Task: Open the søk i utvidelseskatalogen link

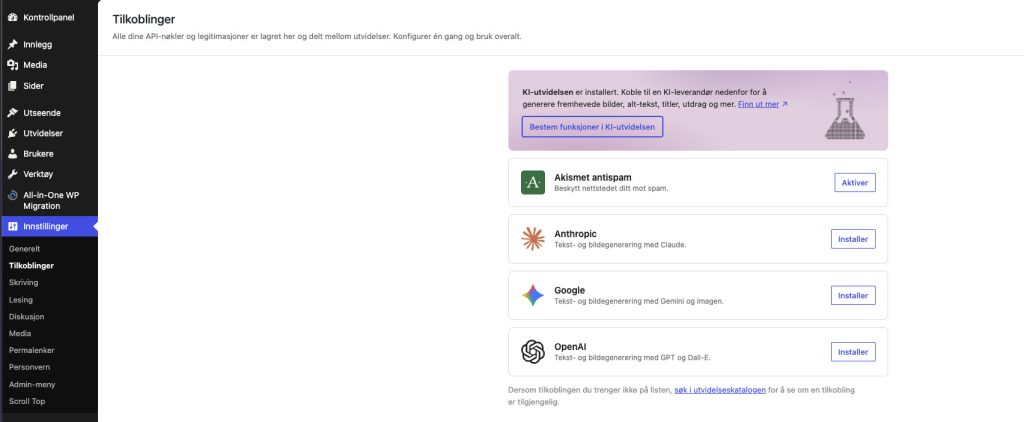Action: 720,390
